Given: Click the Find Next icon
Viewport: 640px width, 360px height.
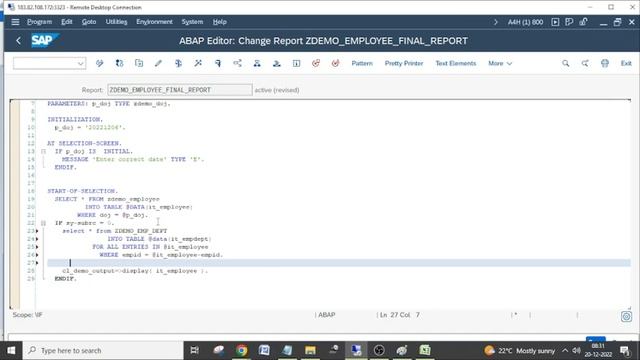Looking at the screenshot, I should click(x=585, y=63).
